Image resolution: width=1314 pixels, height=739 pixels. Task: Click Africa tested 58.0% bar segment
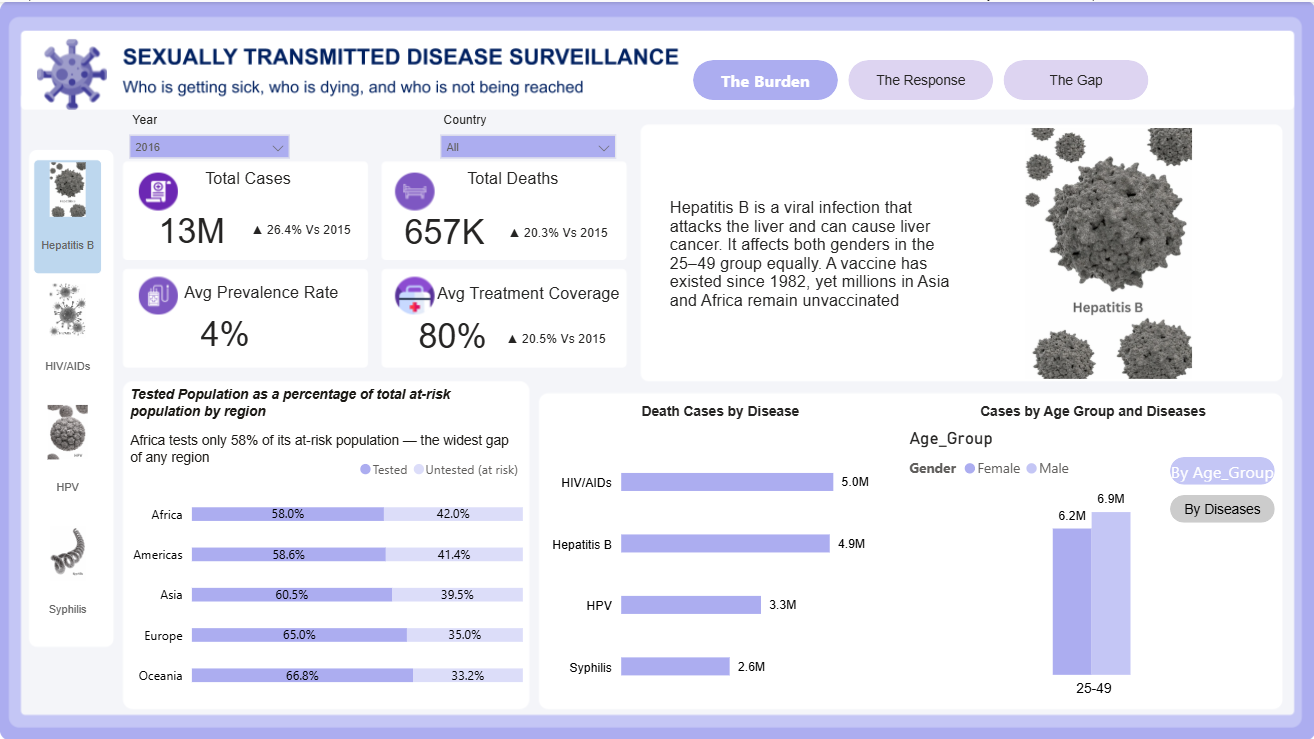pos(288,514)
